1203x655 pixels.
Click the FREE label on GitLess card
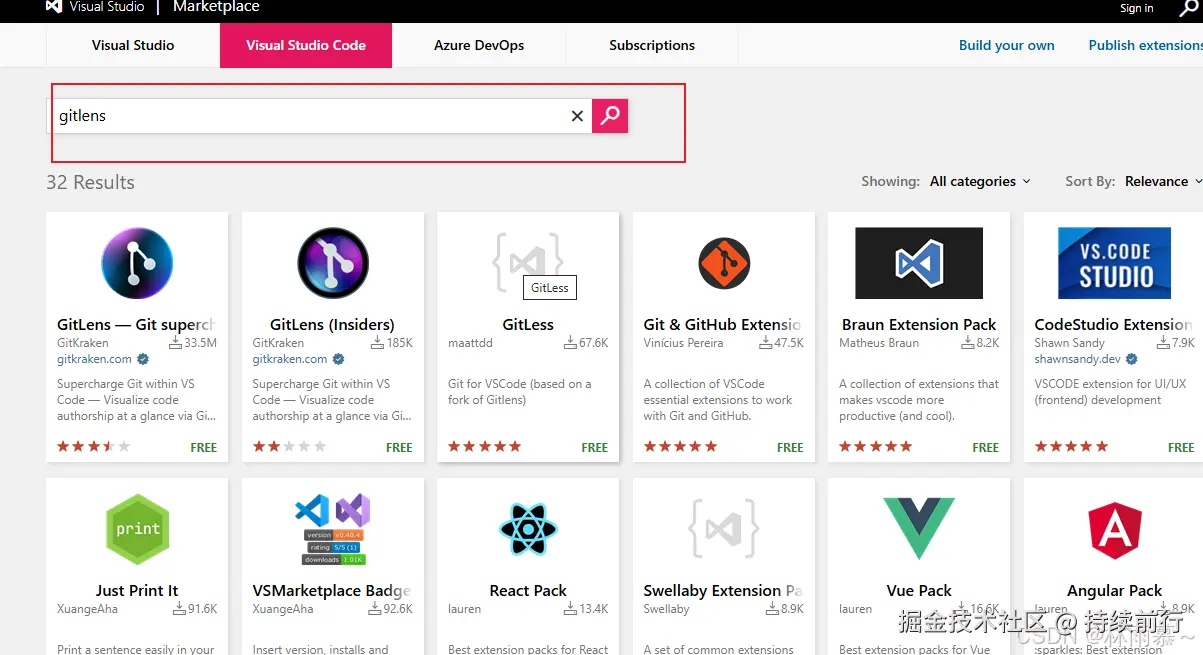click(x=595, y=447)
